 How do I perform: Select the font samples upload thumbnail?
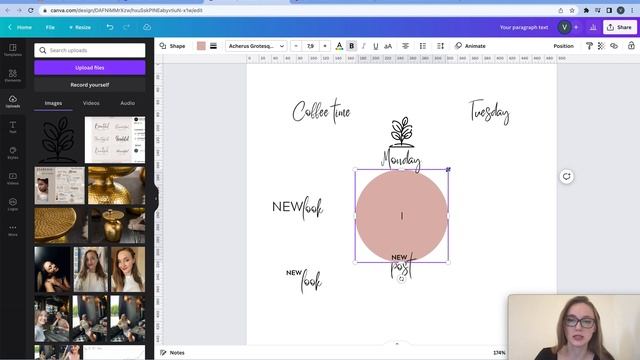[115, 140]
